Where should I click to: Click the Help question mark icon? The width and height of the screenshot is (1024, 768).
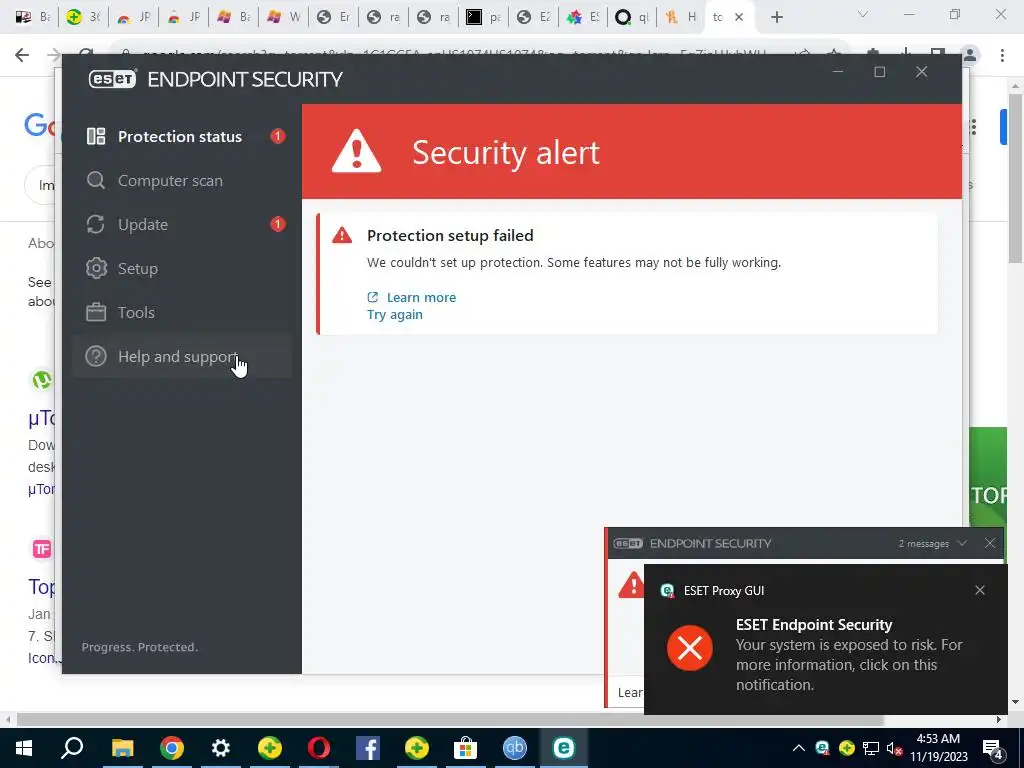tap(96, 357)
